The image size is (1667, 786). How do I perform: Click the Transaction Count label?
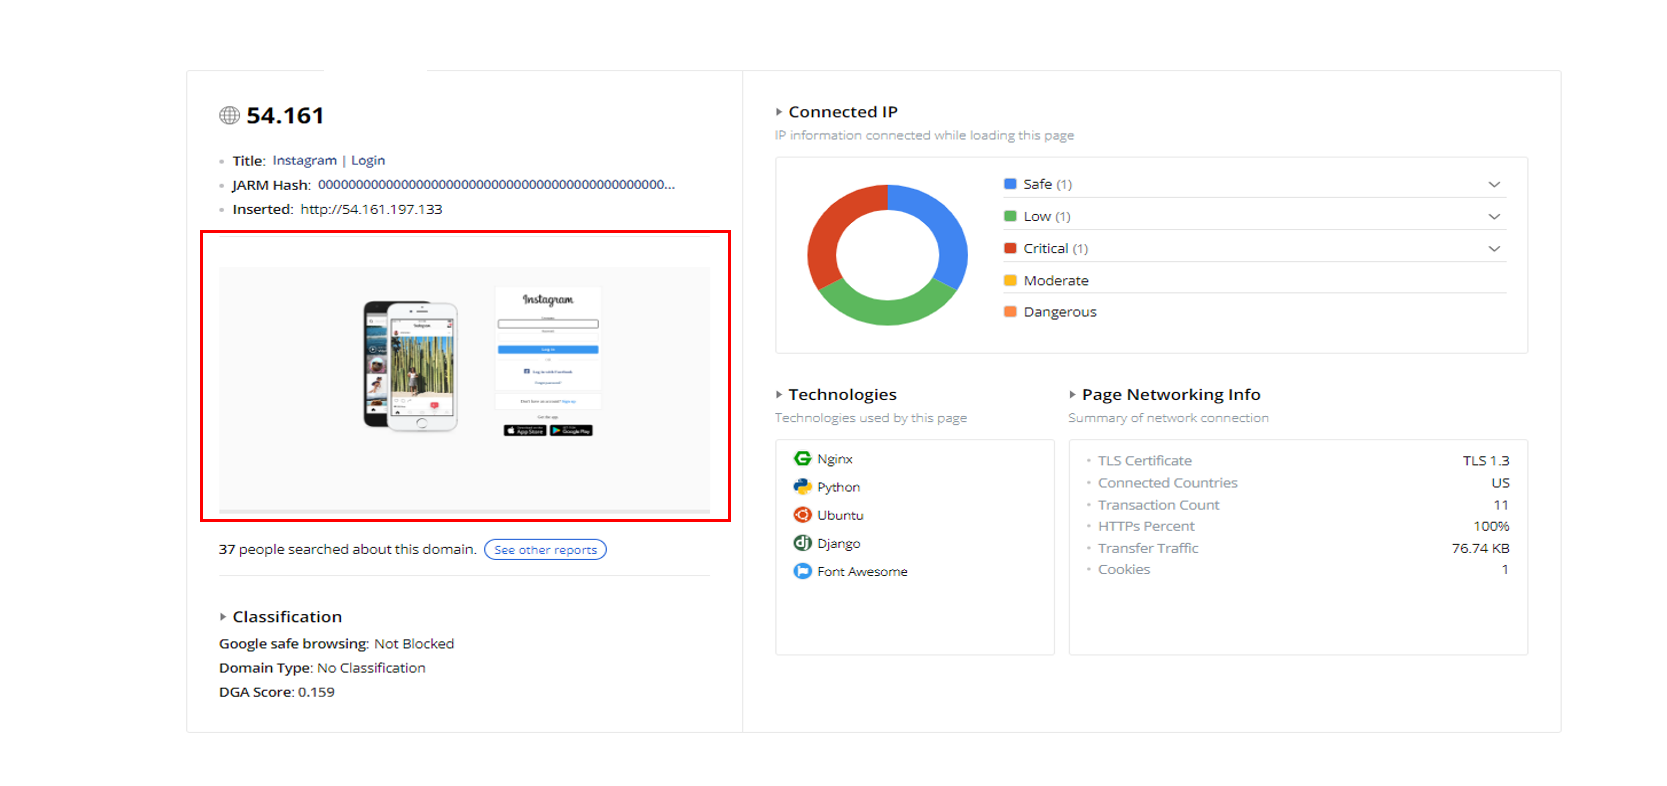point(1158,505)
